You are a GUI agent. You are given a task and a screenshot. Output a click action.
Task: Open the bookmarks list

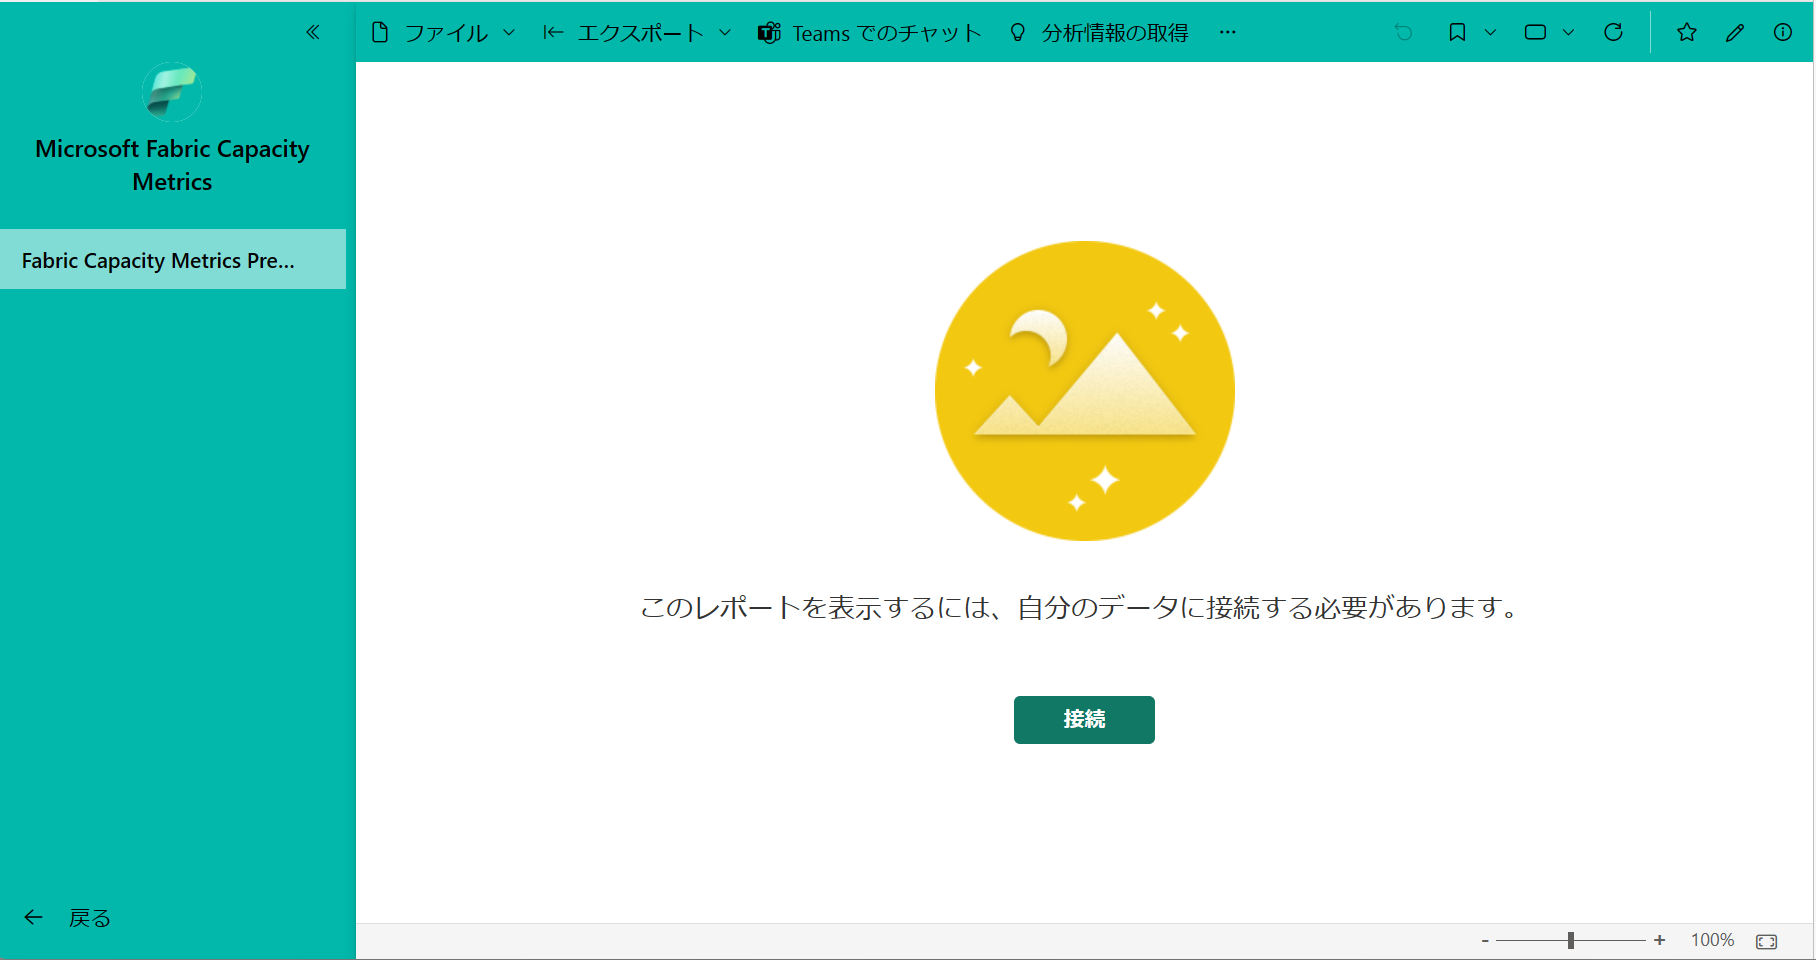point(1457,32)
